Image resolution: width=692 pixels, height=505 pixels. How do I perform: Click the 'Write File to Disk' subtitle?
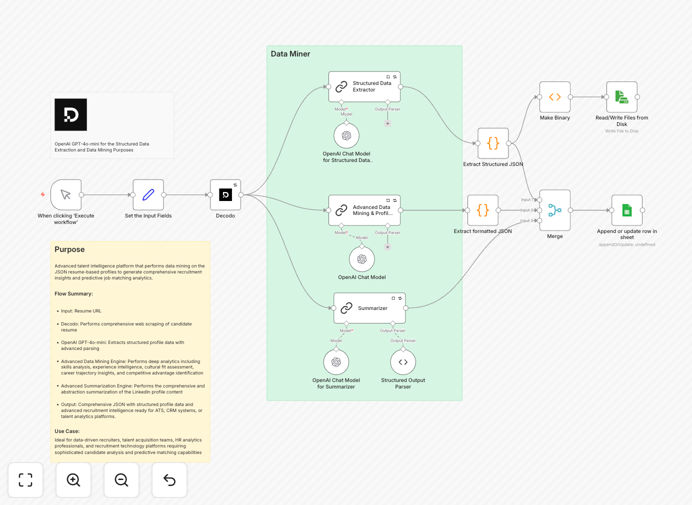point(621,131)
